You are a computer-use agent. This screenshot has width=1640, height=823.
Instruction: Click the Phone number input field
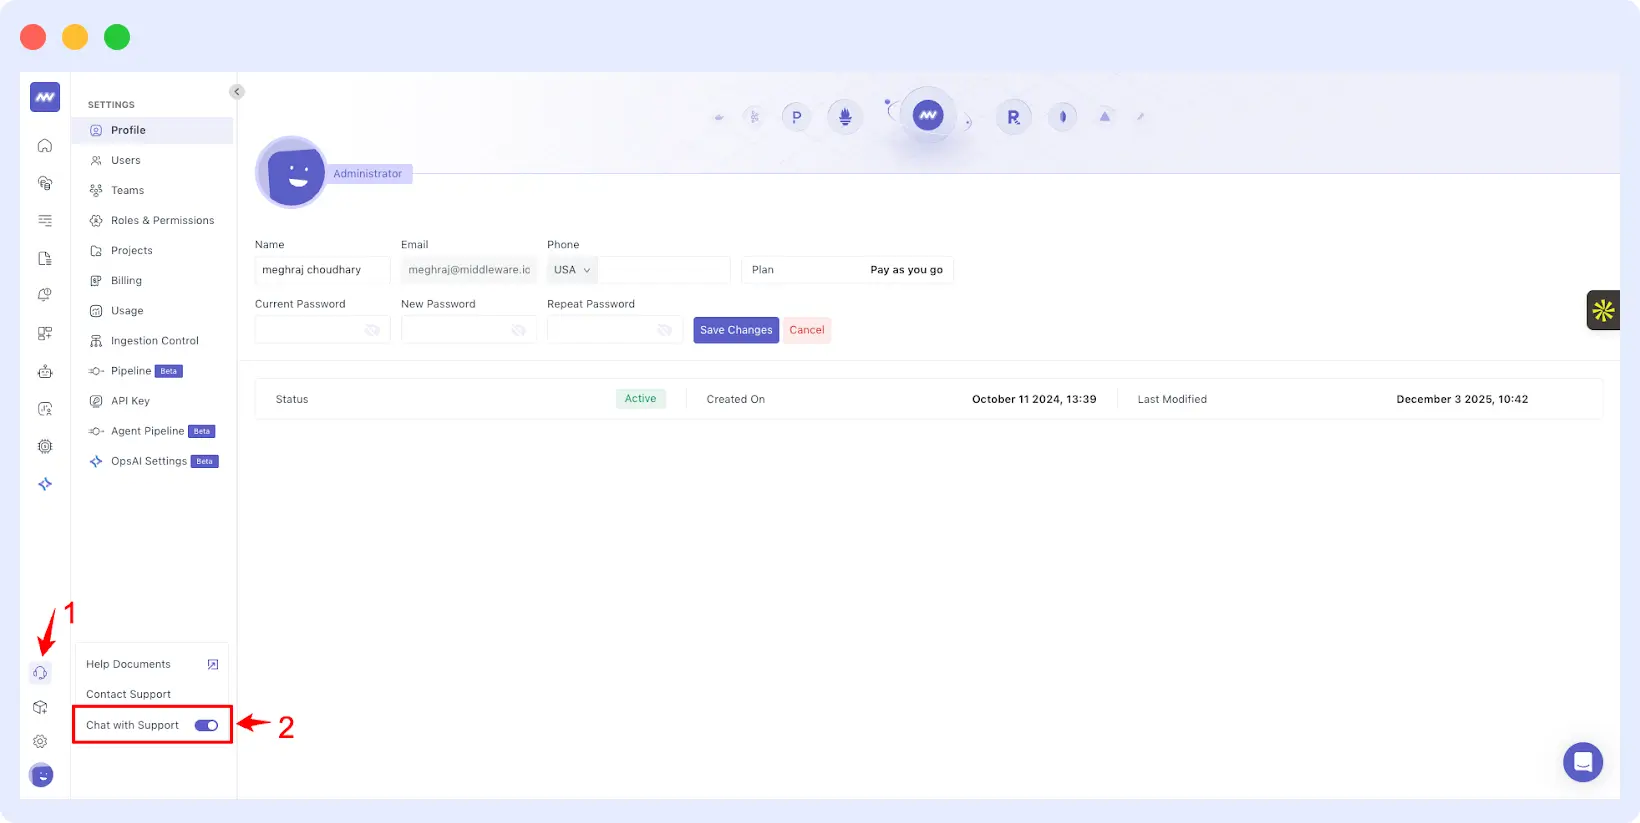[664, 270]
